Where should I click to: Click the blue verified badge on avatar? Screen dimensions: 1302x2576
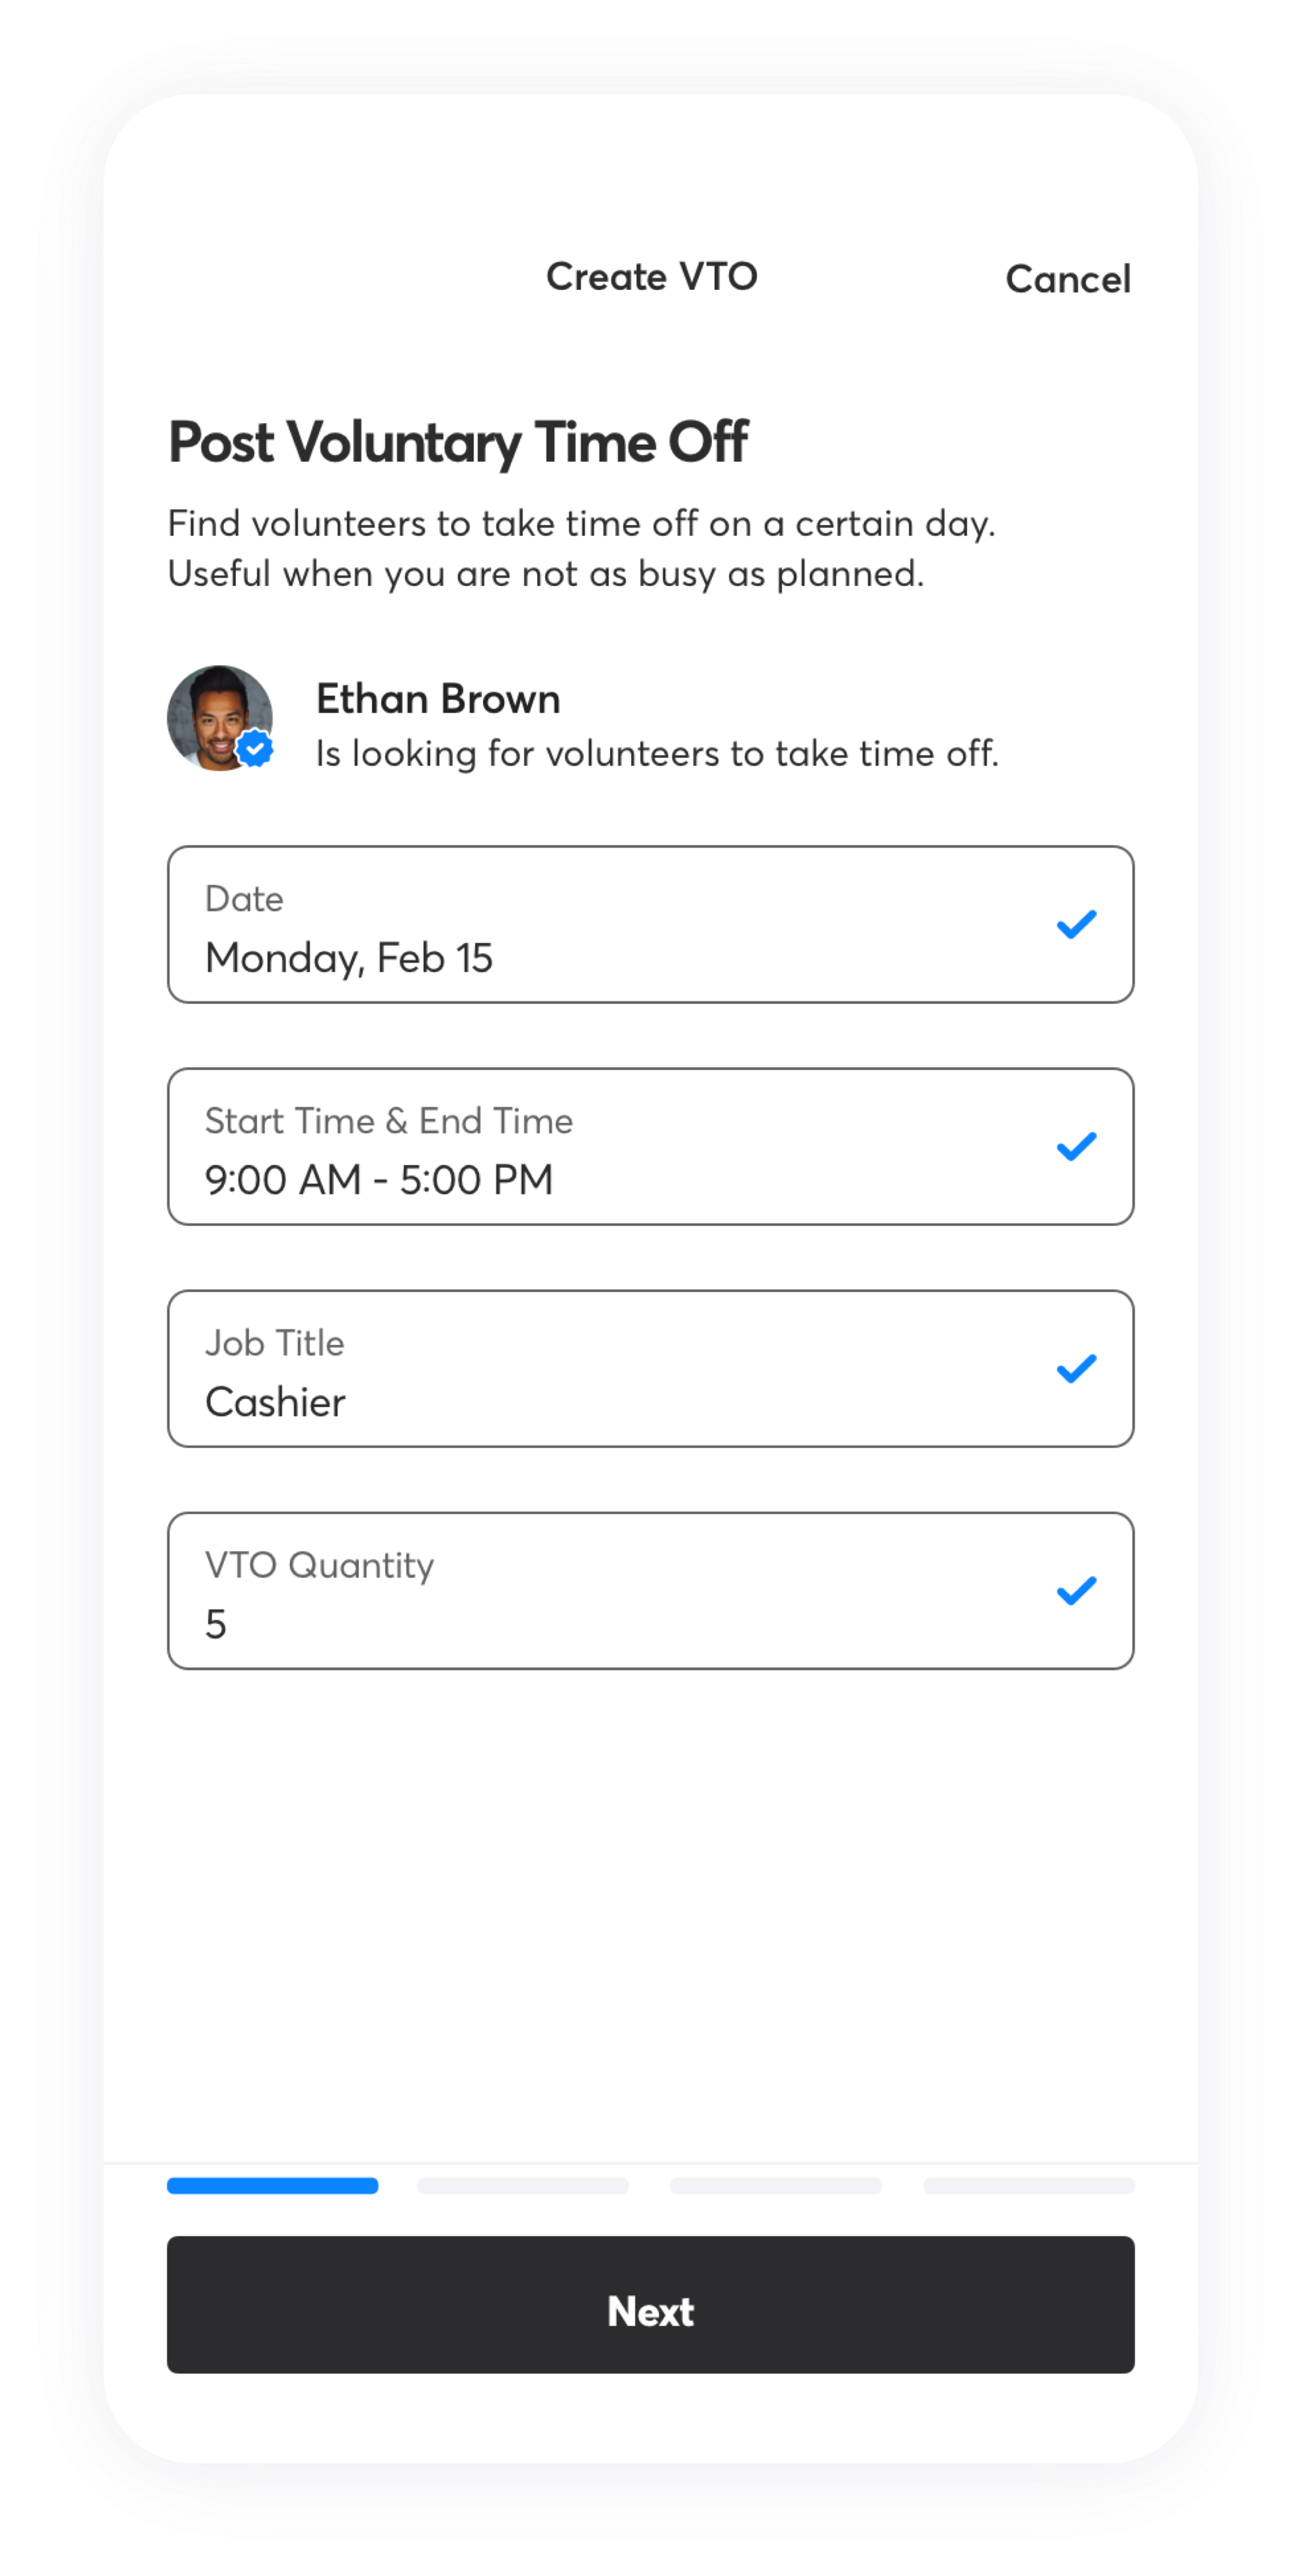click(x=256, y=748)
